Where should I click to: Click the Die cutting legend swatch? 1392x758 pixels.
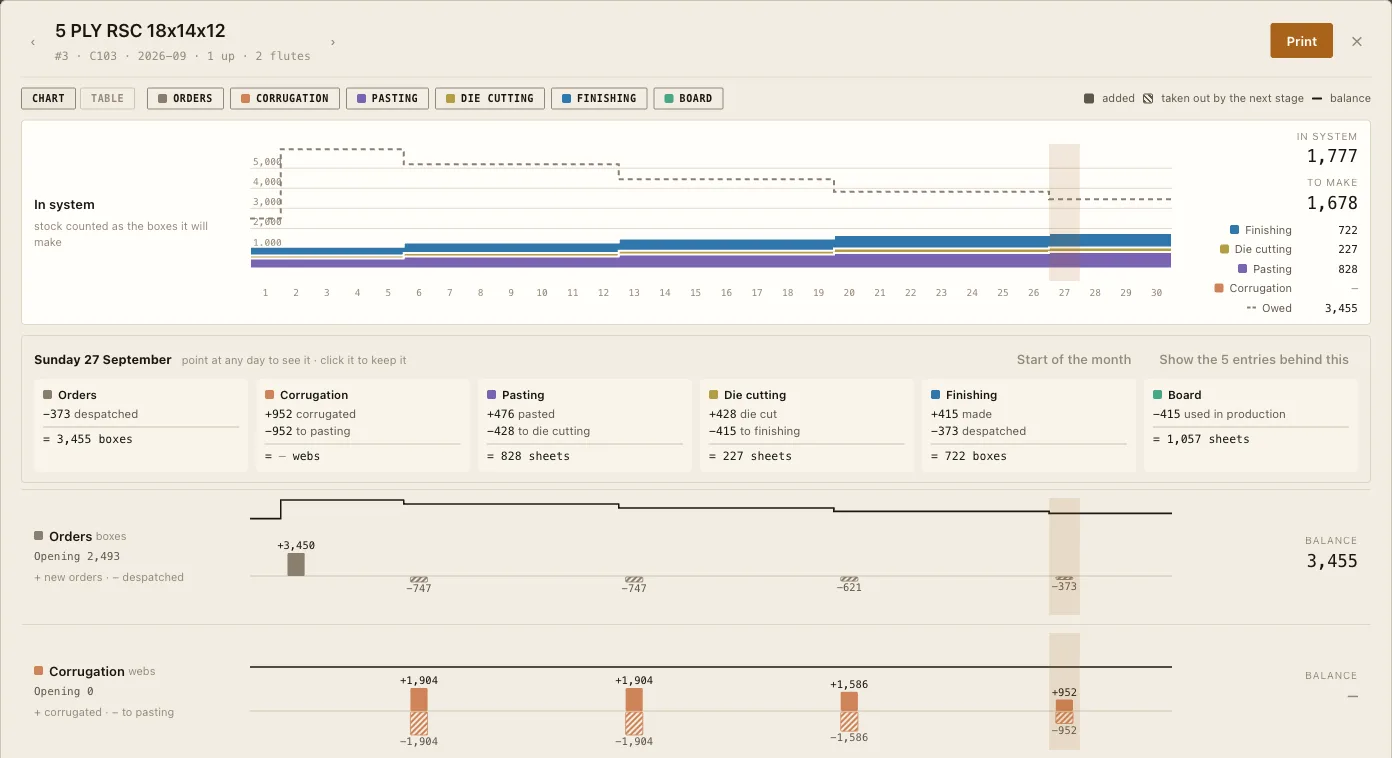click(1225, 249)
